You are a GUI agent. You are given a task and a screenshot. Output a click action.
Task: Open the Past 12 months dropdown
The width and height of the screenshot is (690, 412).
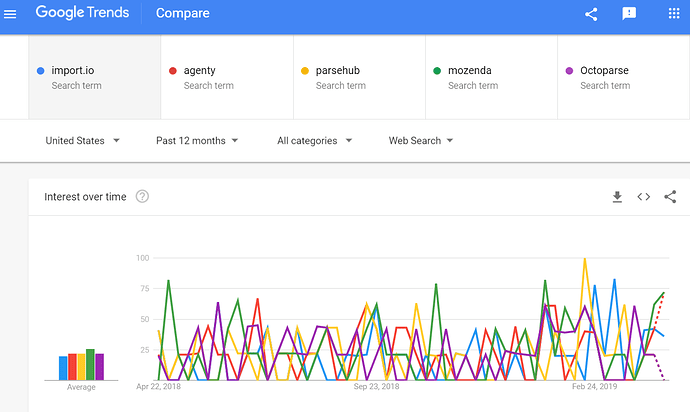coord(197,140)
